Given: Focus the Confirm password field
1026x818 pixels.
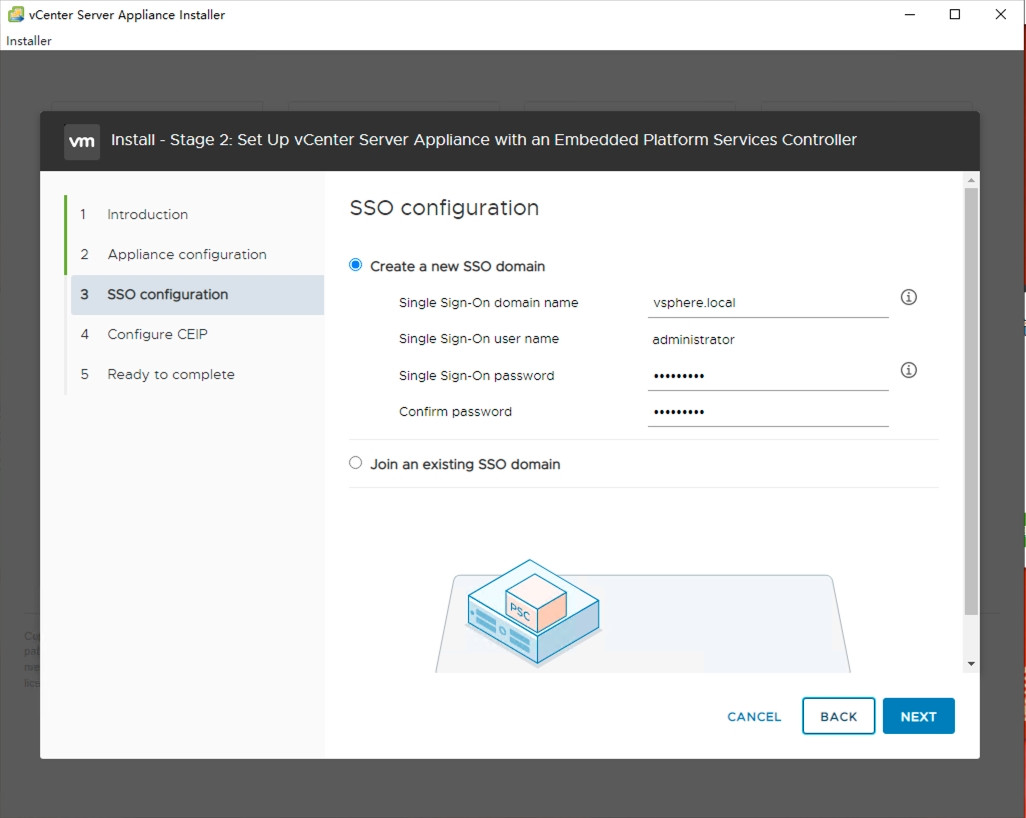Looking at the screenshot, I should coord(767,411).
